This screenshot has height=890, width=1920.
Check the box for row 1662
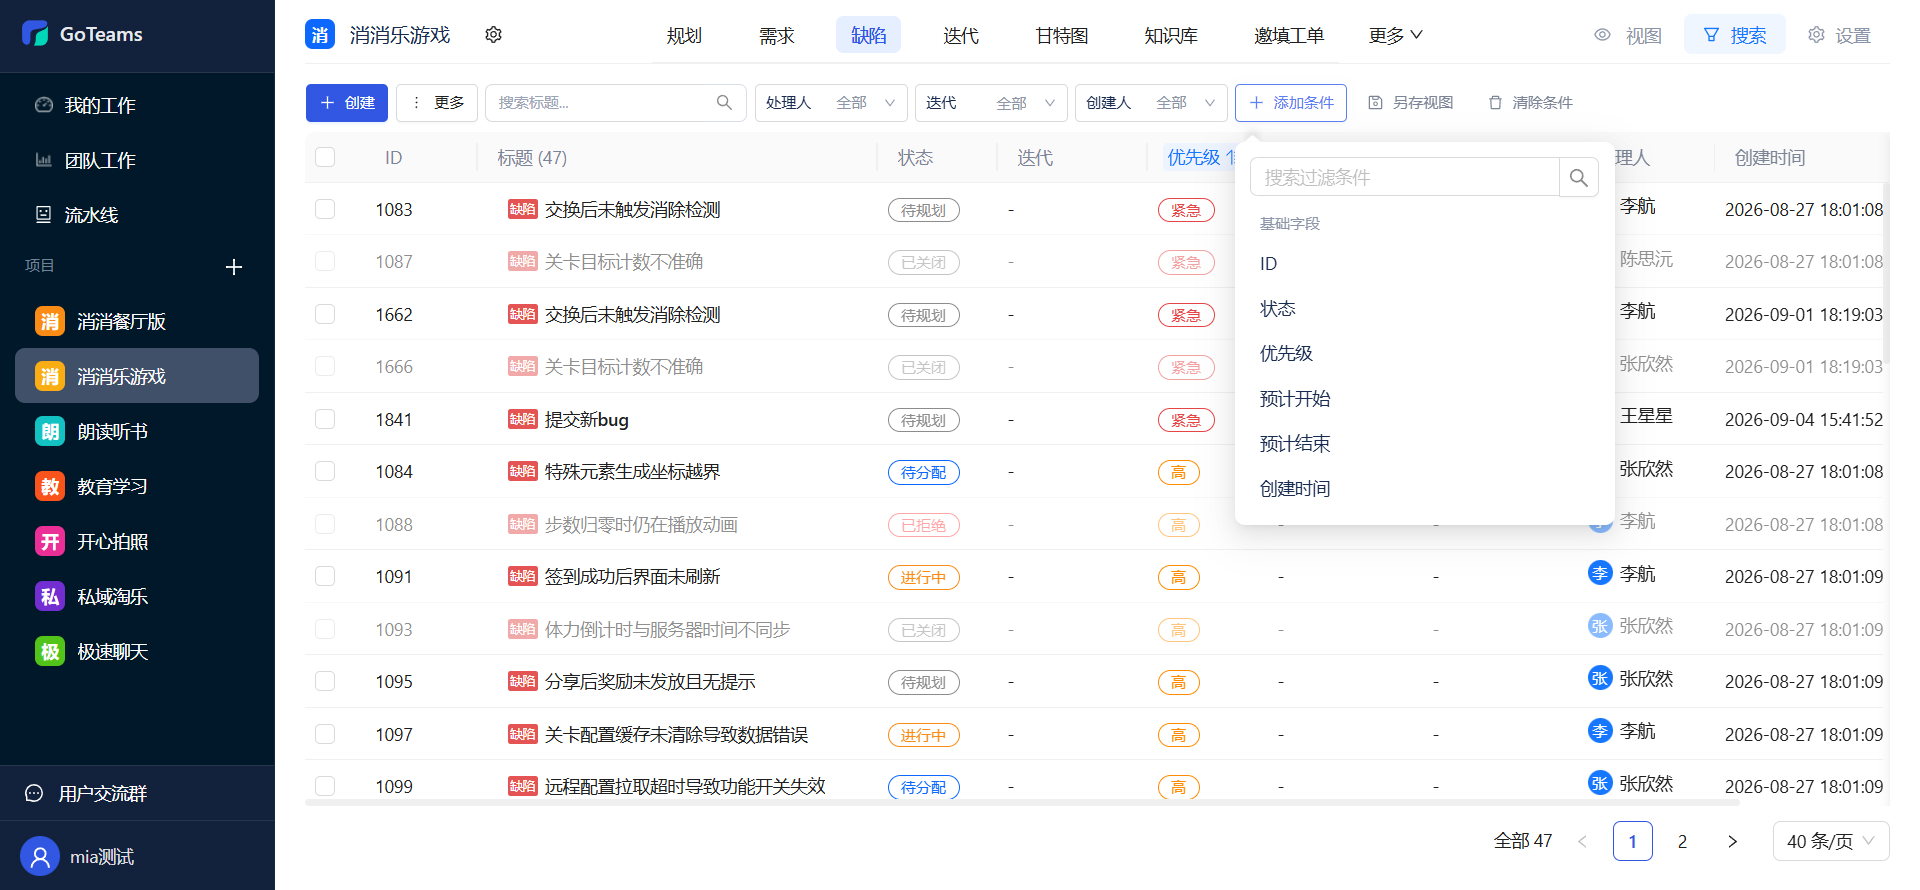point(325,314)
